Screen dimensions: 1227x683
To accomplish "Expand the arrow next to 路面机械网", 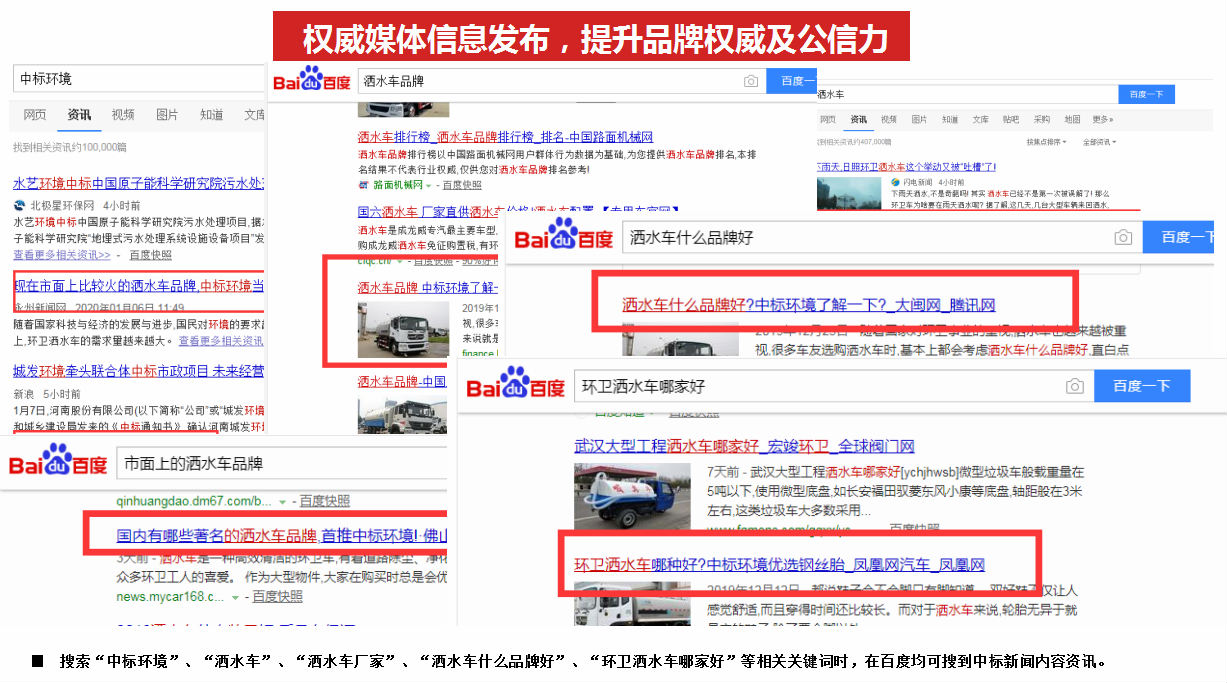I will pyautogui.click(x=429, y=185).
